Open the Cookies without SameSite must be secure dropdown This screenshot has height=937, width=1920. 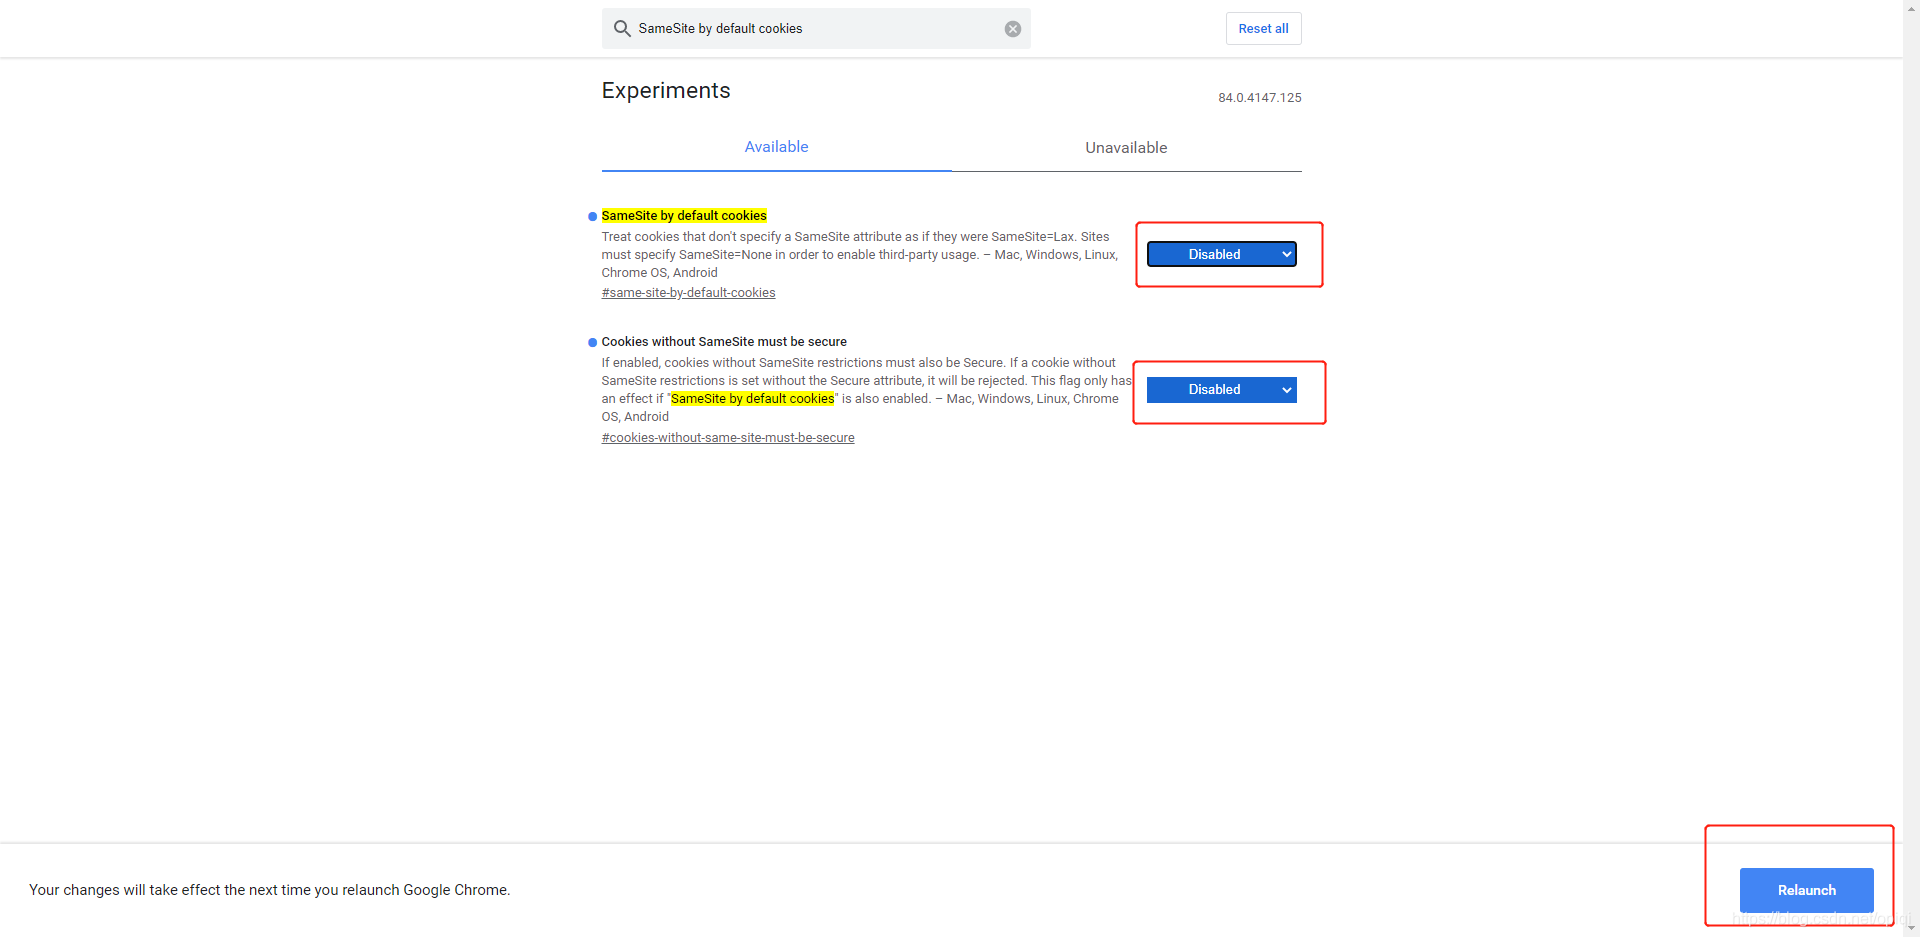point(1221,390)
